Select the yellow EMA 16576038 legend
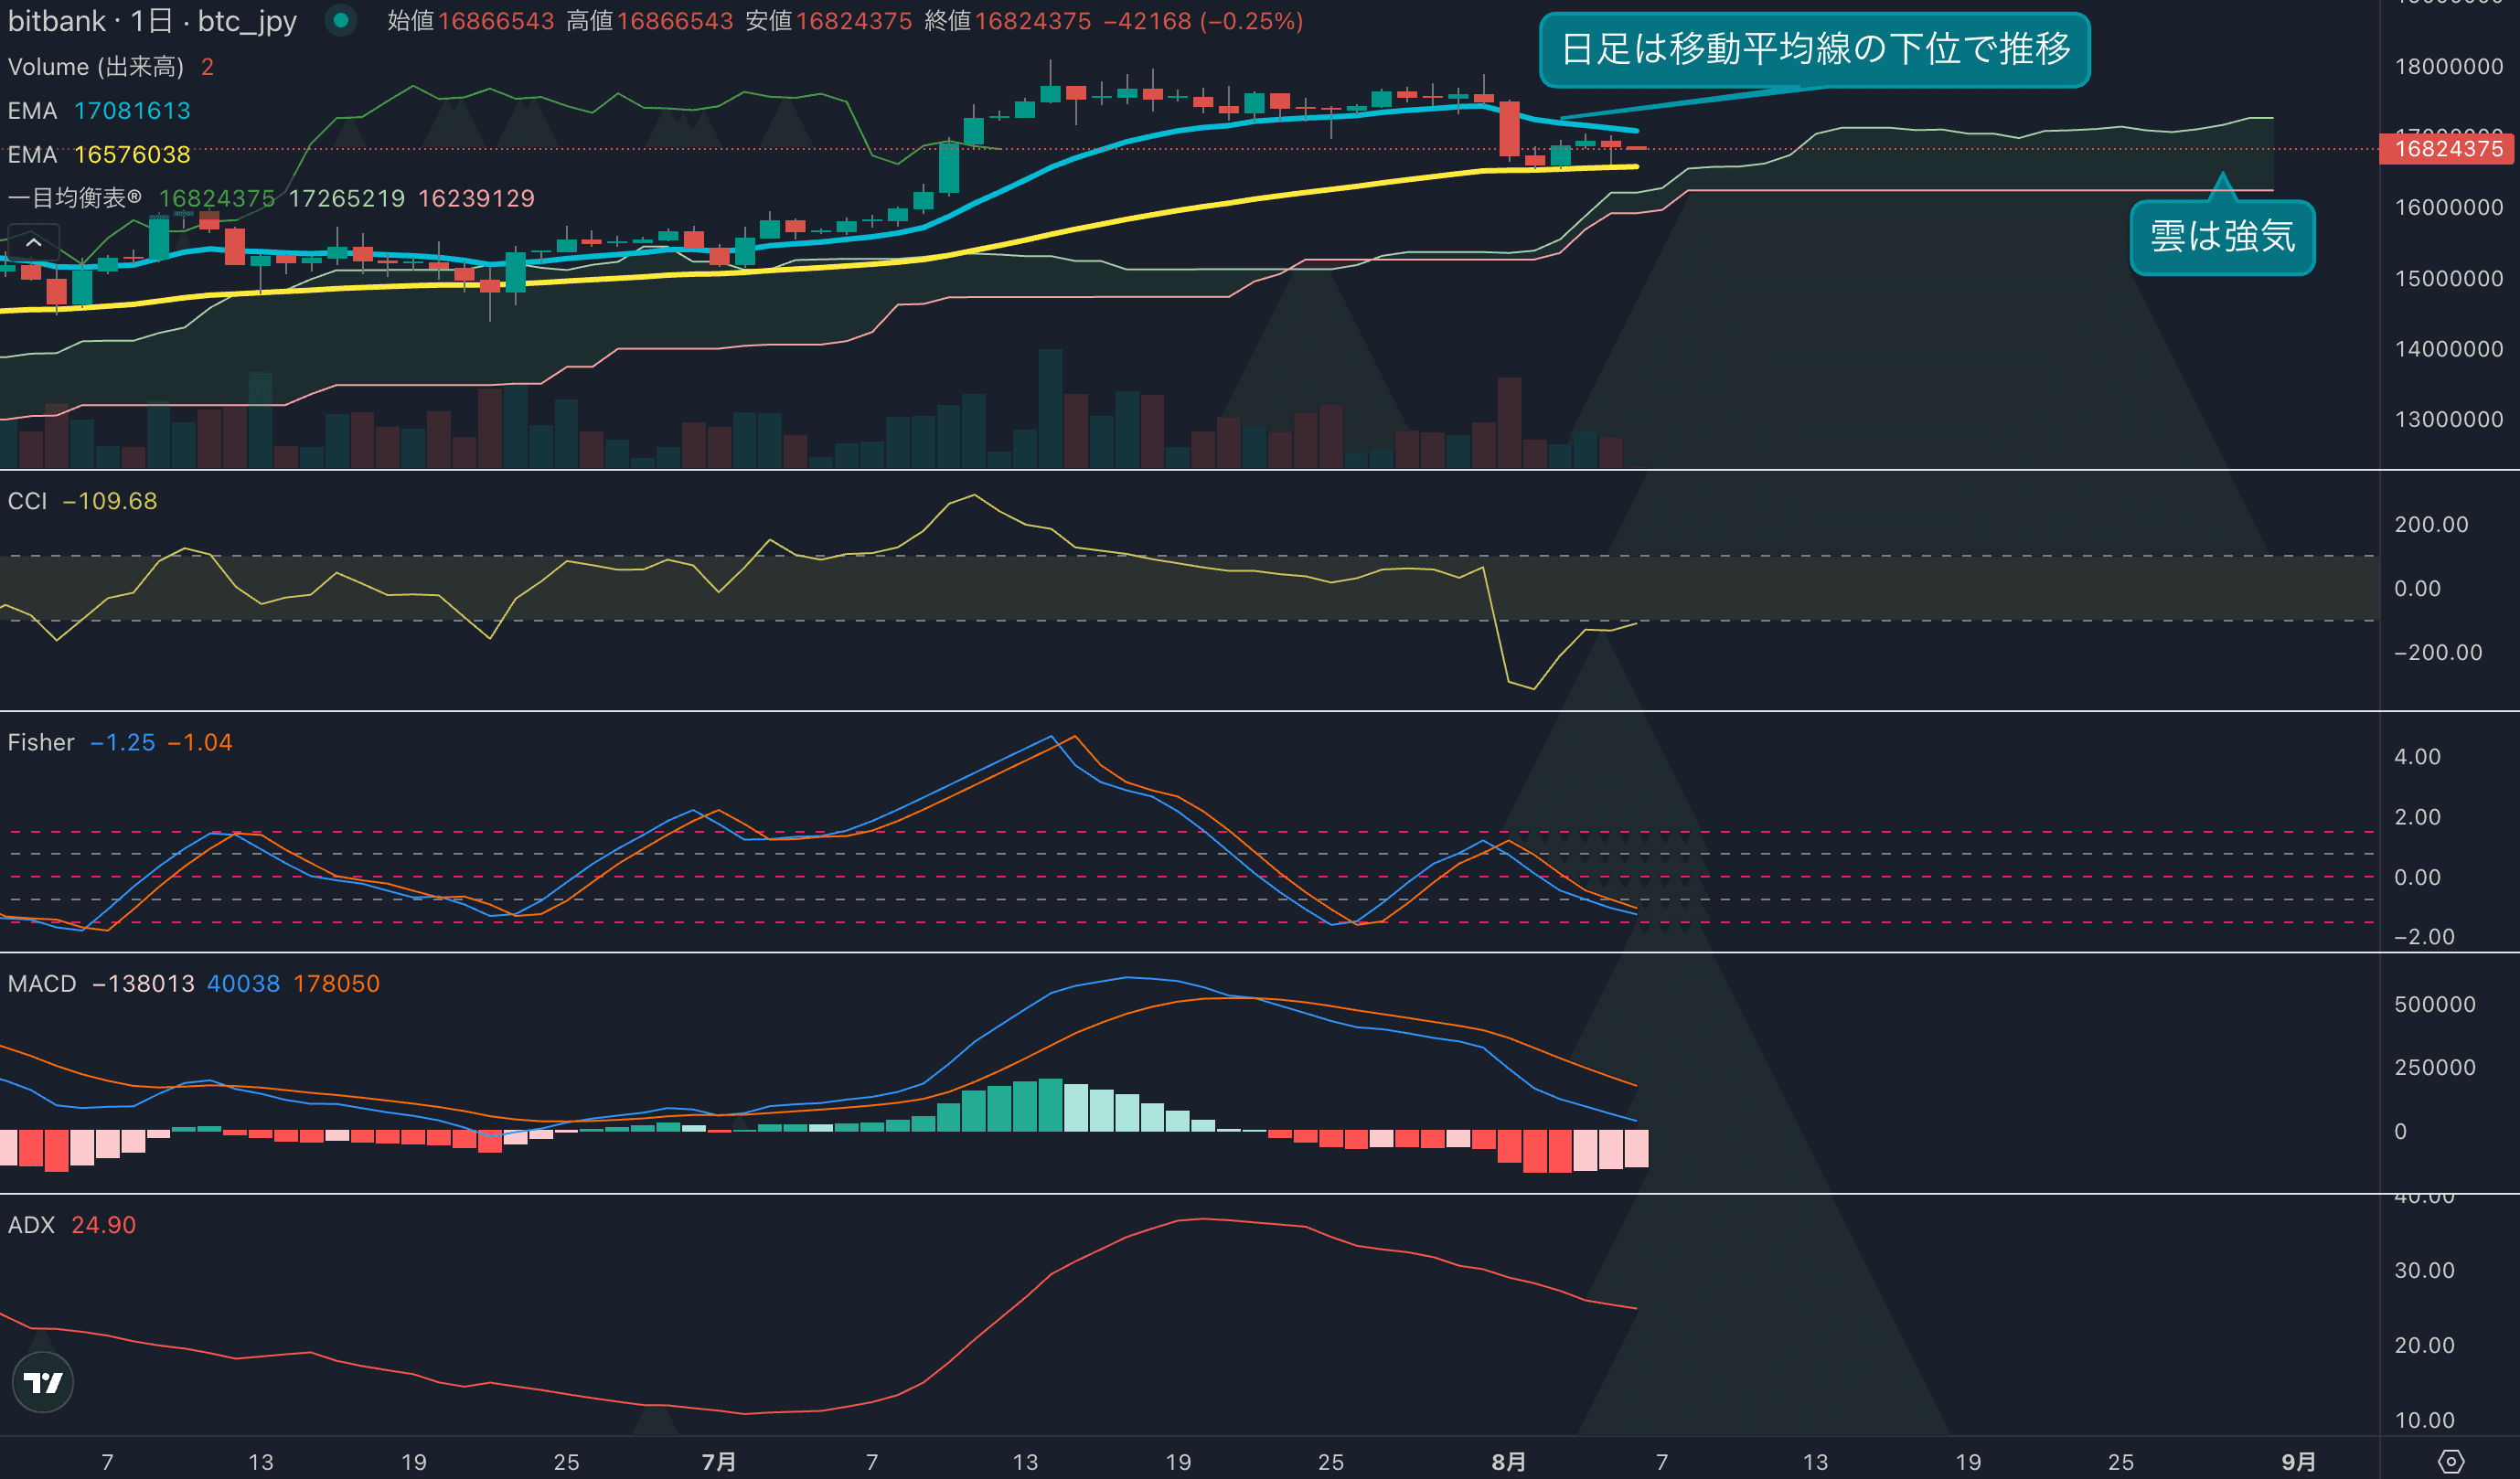 pyautogui.click(x=99, y=155)
